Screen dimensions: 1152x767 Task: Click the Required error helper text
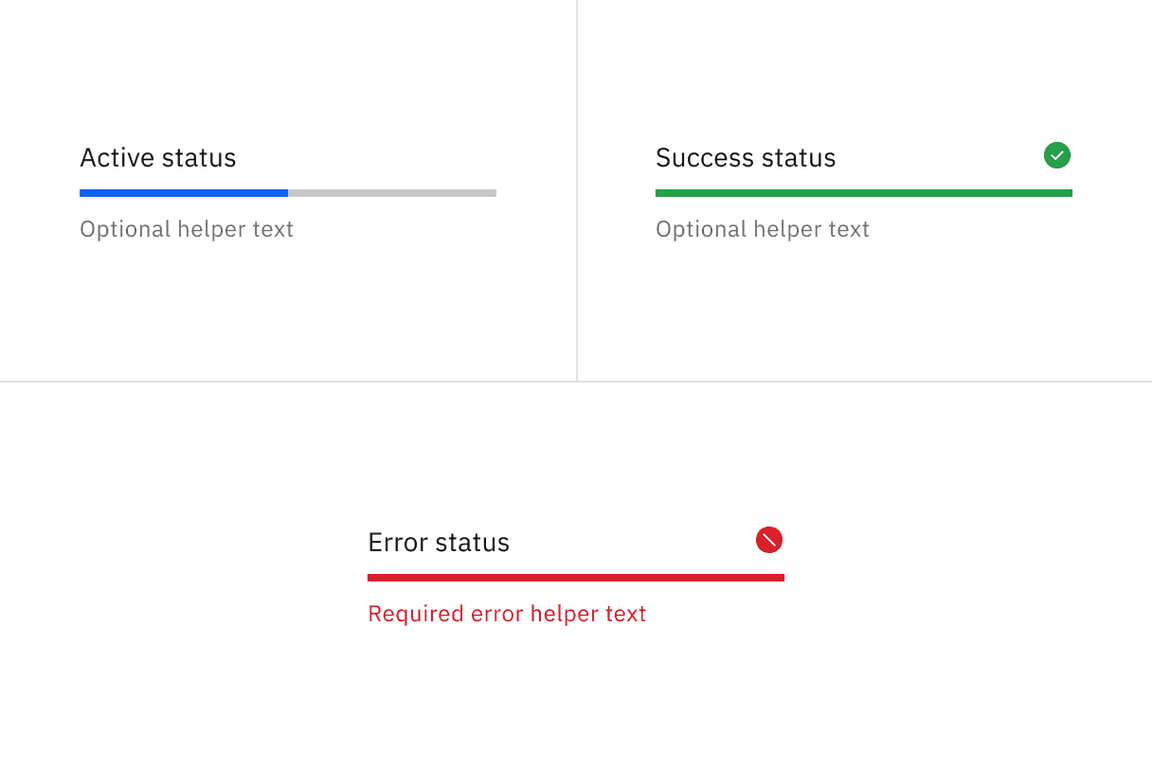coord(507,613)
